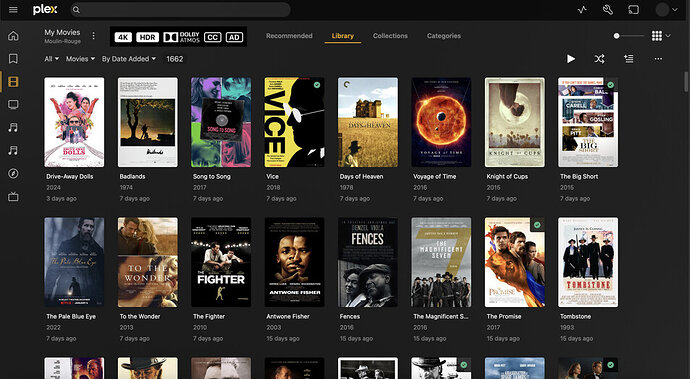Click into the search field
690x379 pixels.
point(180,10)
